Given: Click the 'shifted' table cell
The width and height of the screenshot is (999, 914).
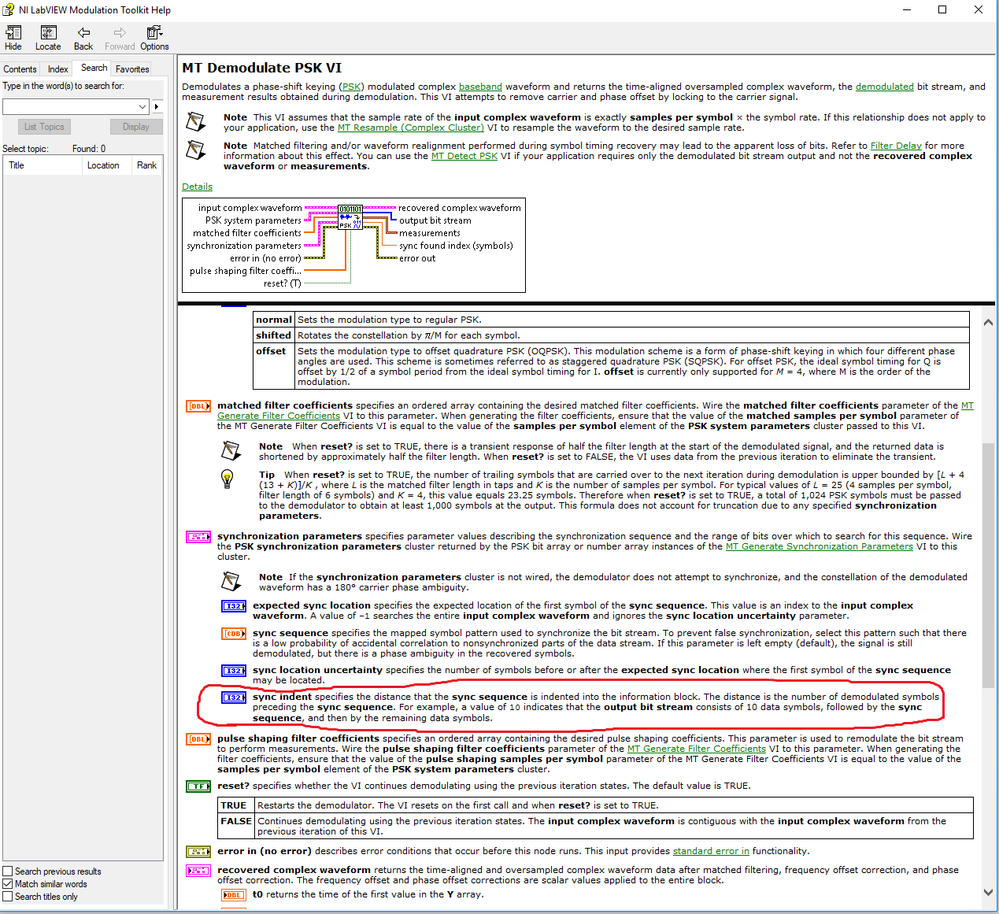Looking at the screenshot, I should (274, 336).
